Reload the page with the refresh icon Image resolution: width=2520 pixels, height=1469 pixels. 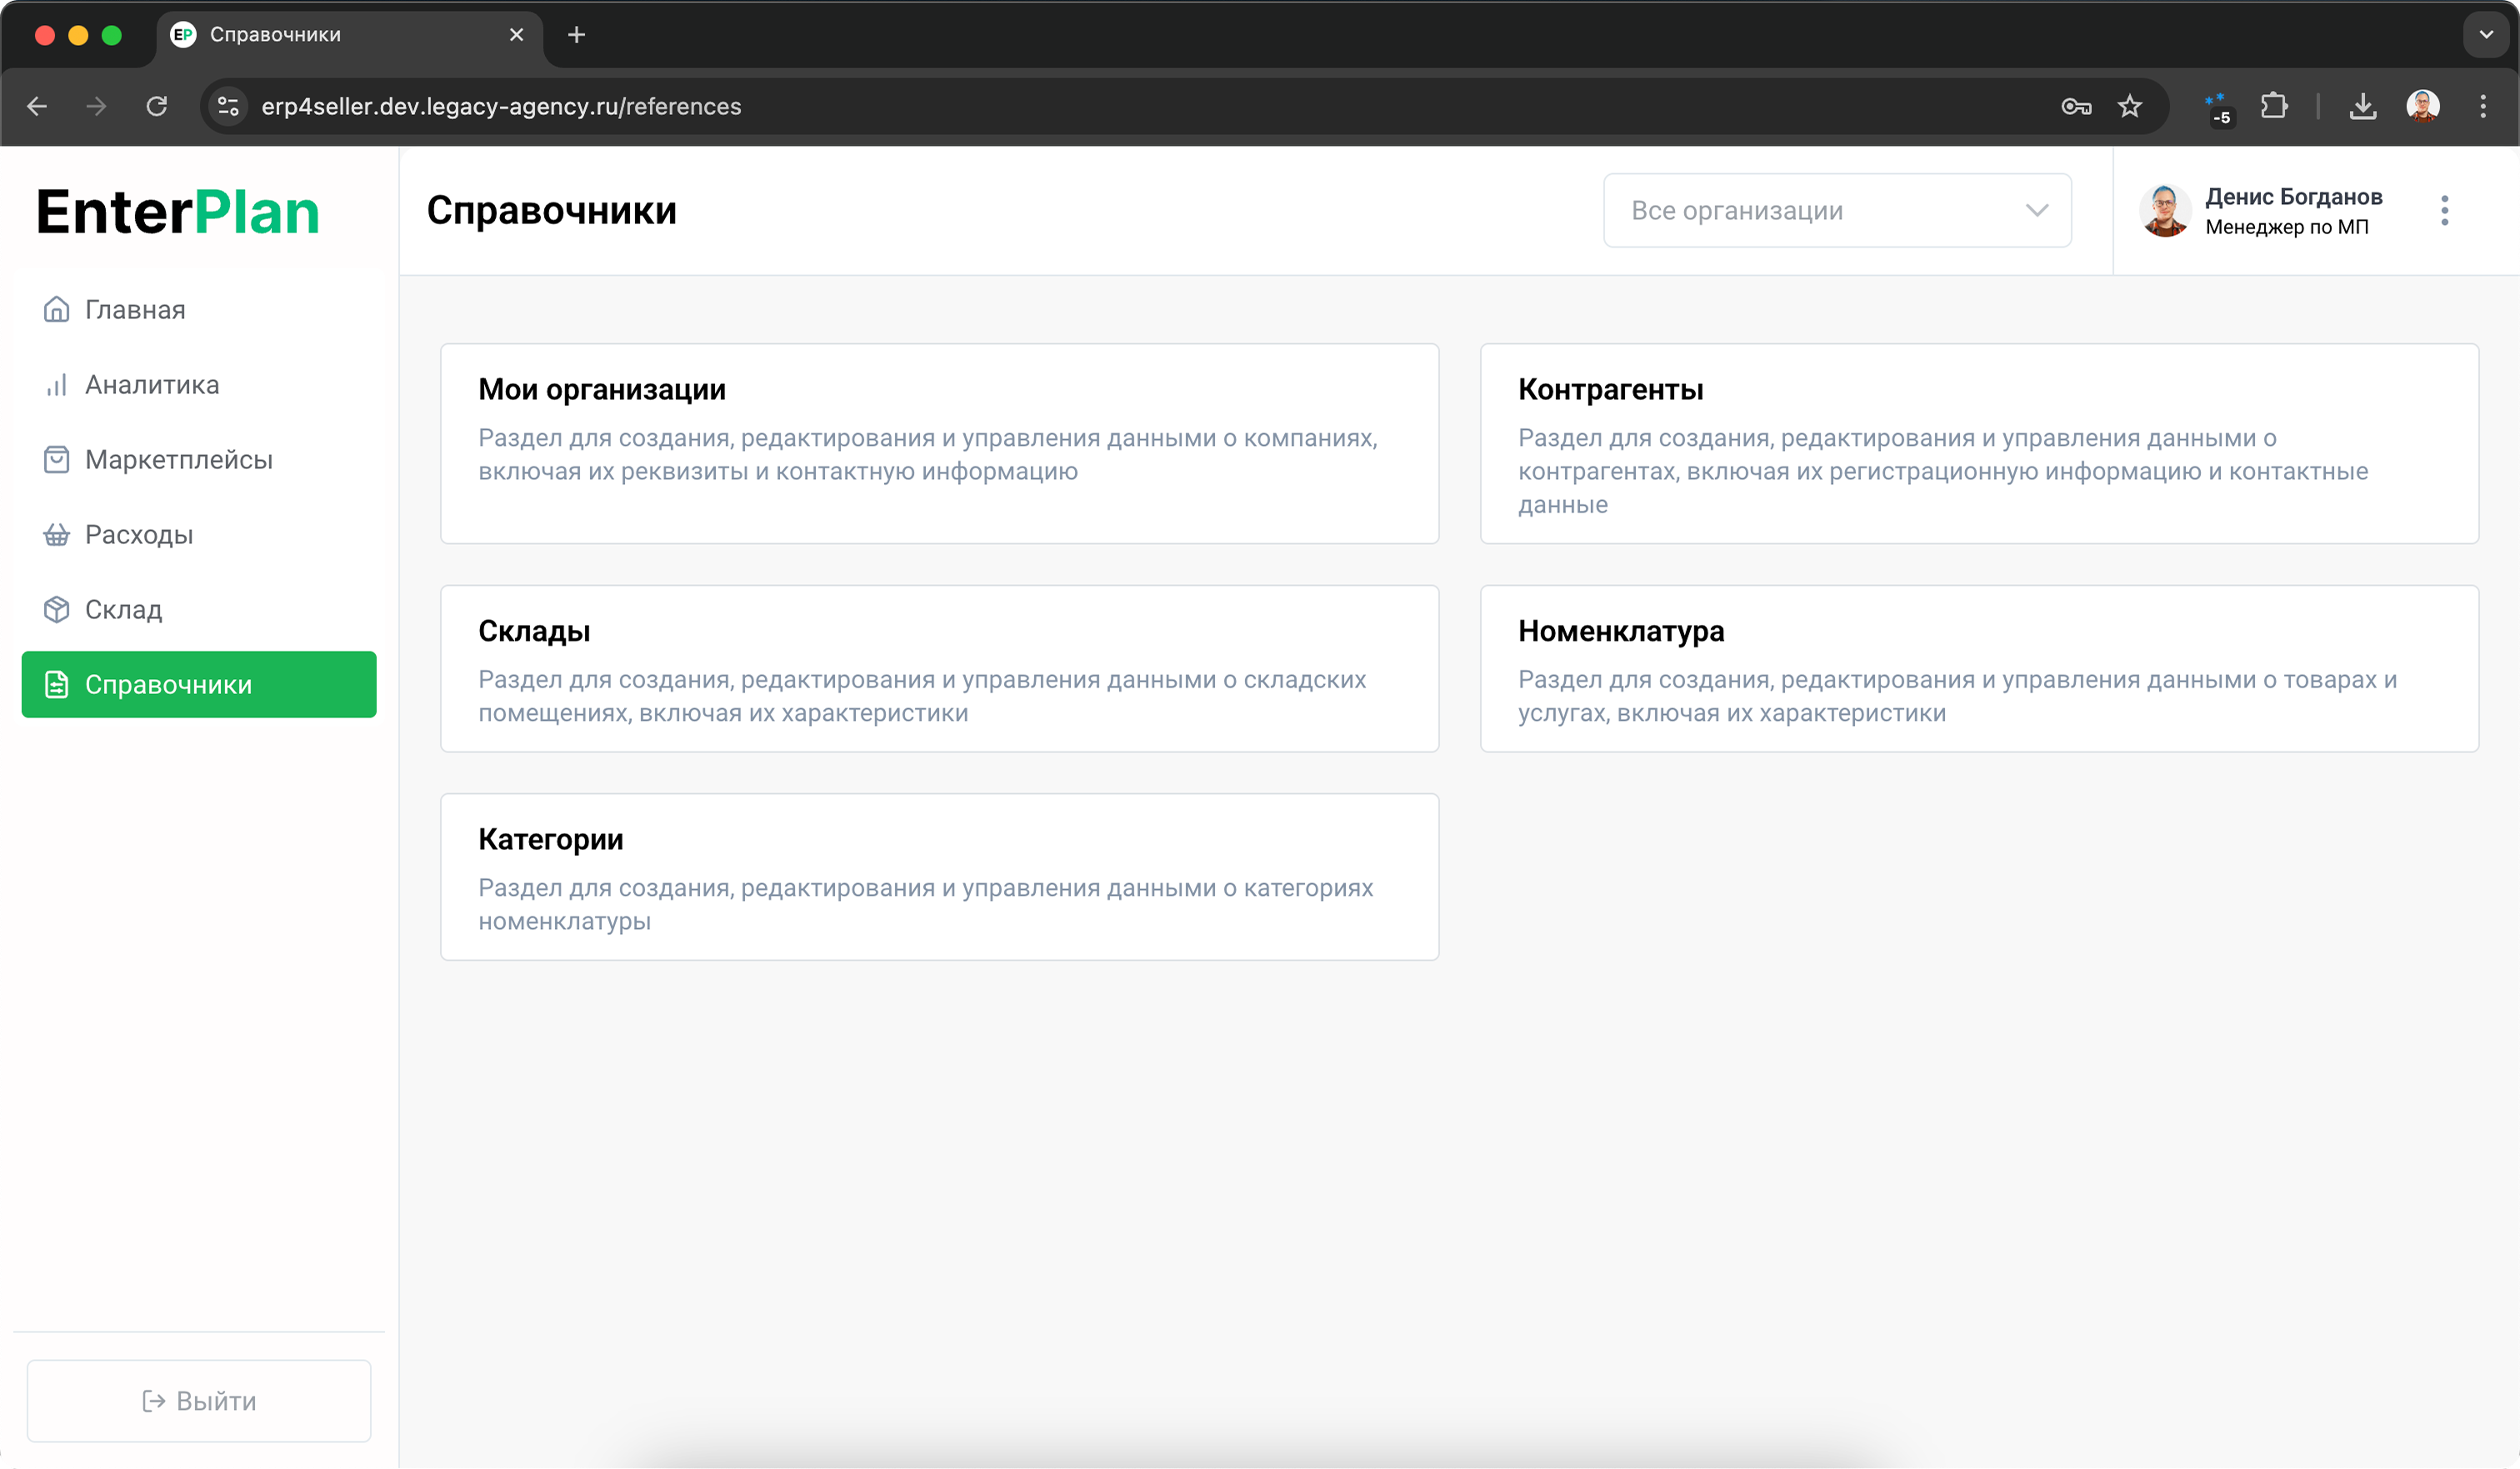click(x=157, y=106)
